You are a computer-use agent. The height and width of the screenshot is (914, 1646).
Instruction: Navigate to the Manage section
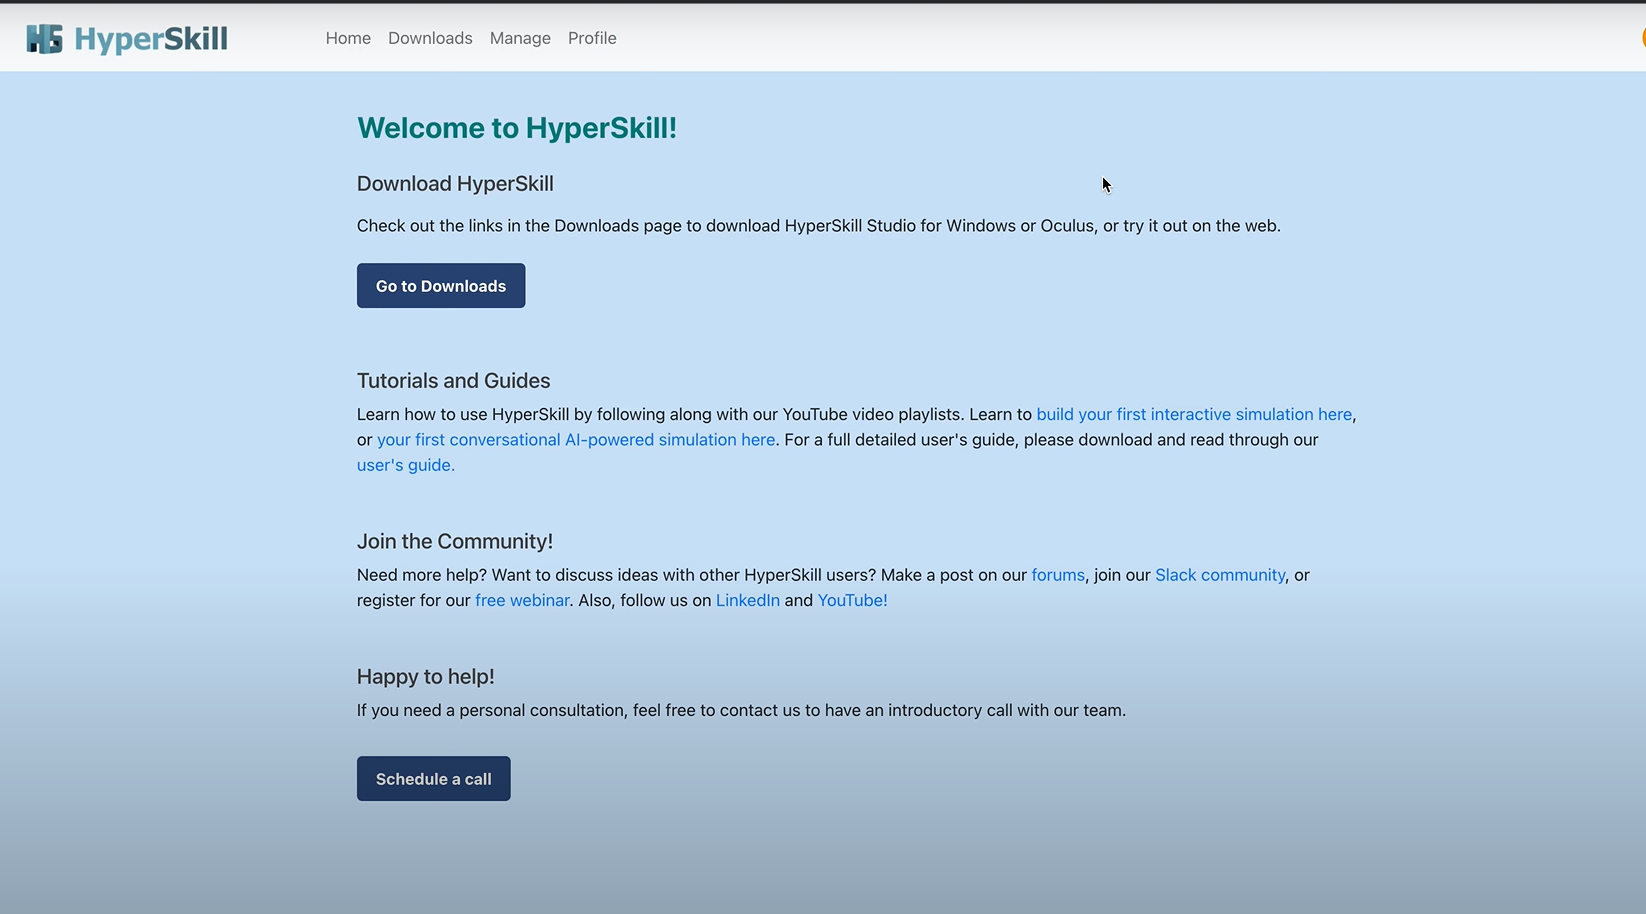[520, 38]
